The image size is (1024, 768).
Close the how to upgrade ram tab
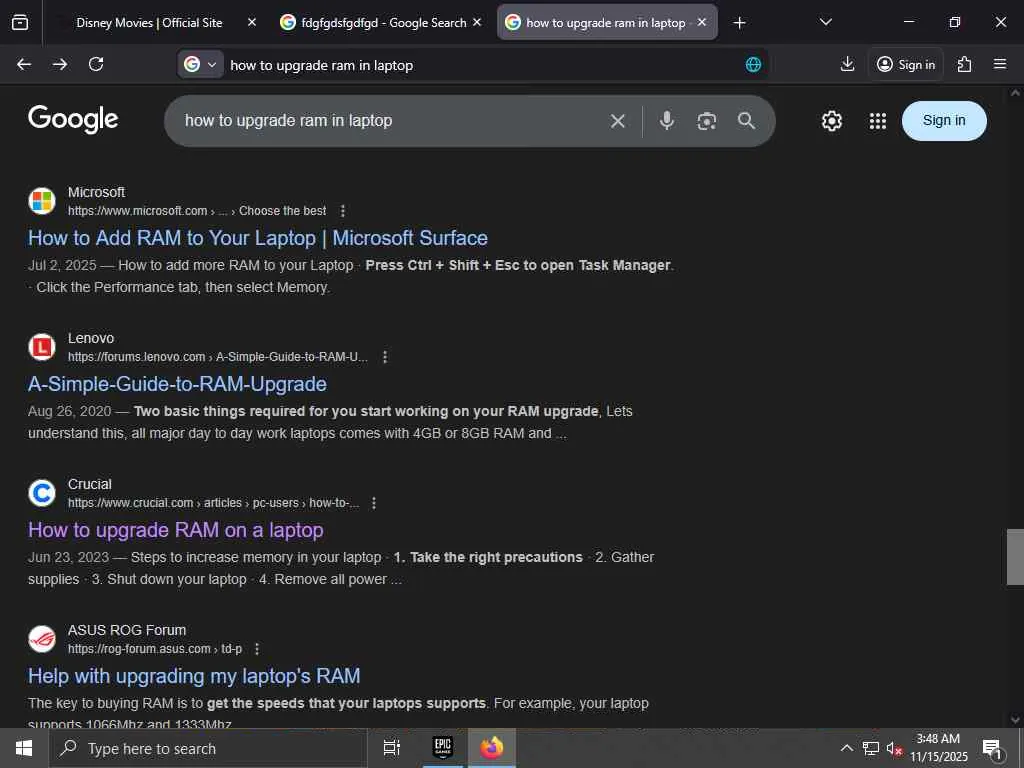[702, 22]
